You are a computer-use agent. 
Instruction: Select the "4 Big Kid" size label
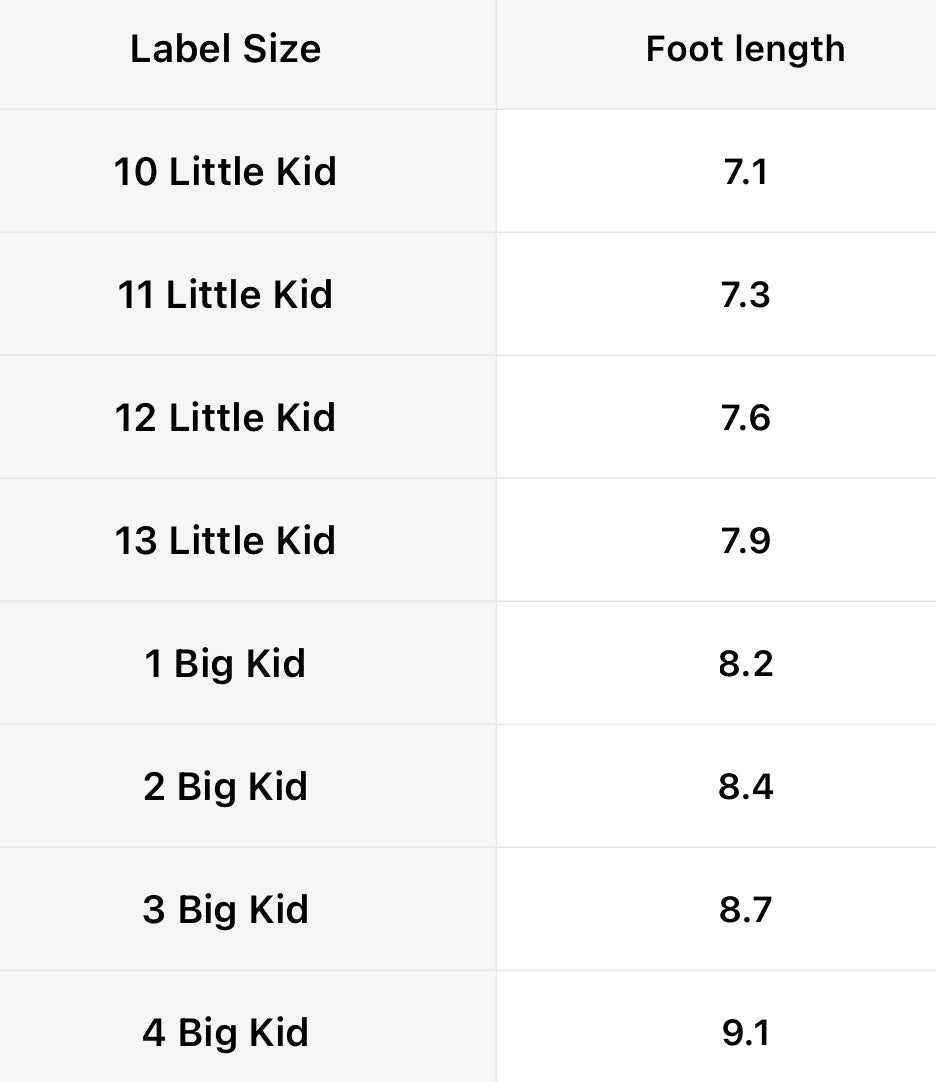tap(225, 1033)
